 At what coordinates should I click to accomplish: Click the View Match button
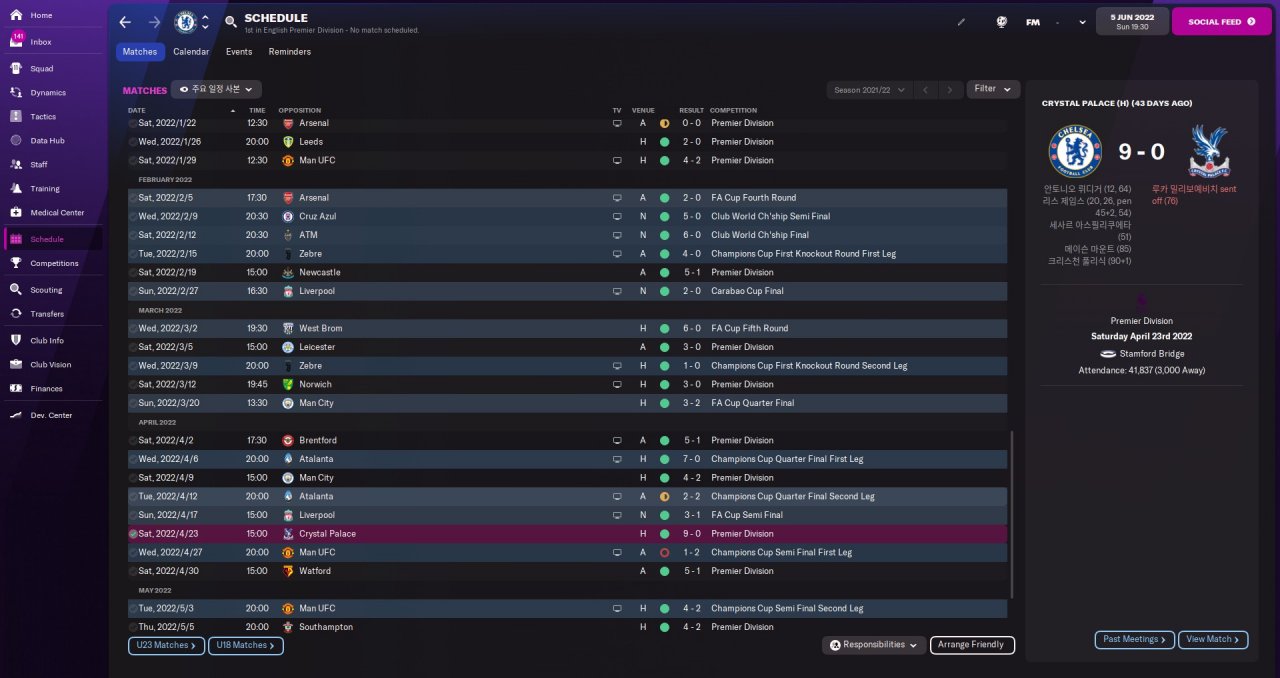1212,640
